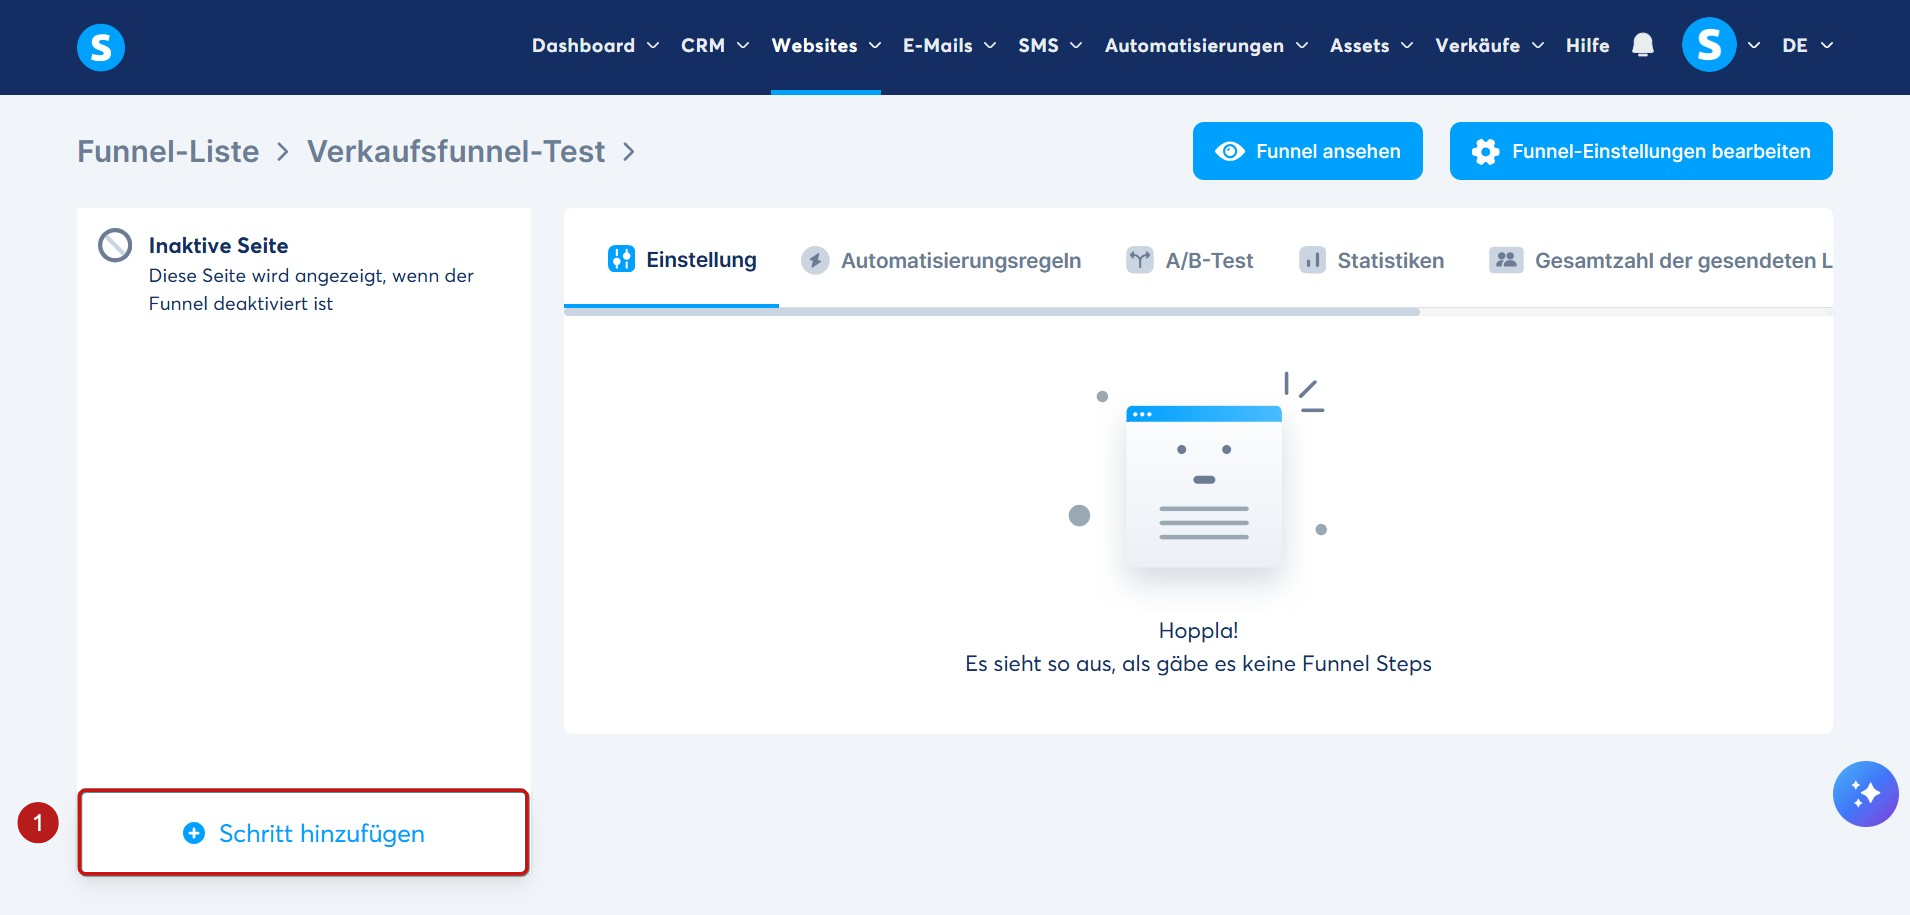1910x915 pixels.
Task: Expand the SMS menu
Action: pos(1050,45)
